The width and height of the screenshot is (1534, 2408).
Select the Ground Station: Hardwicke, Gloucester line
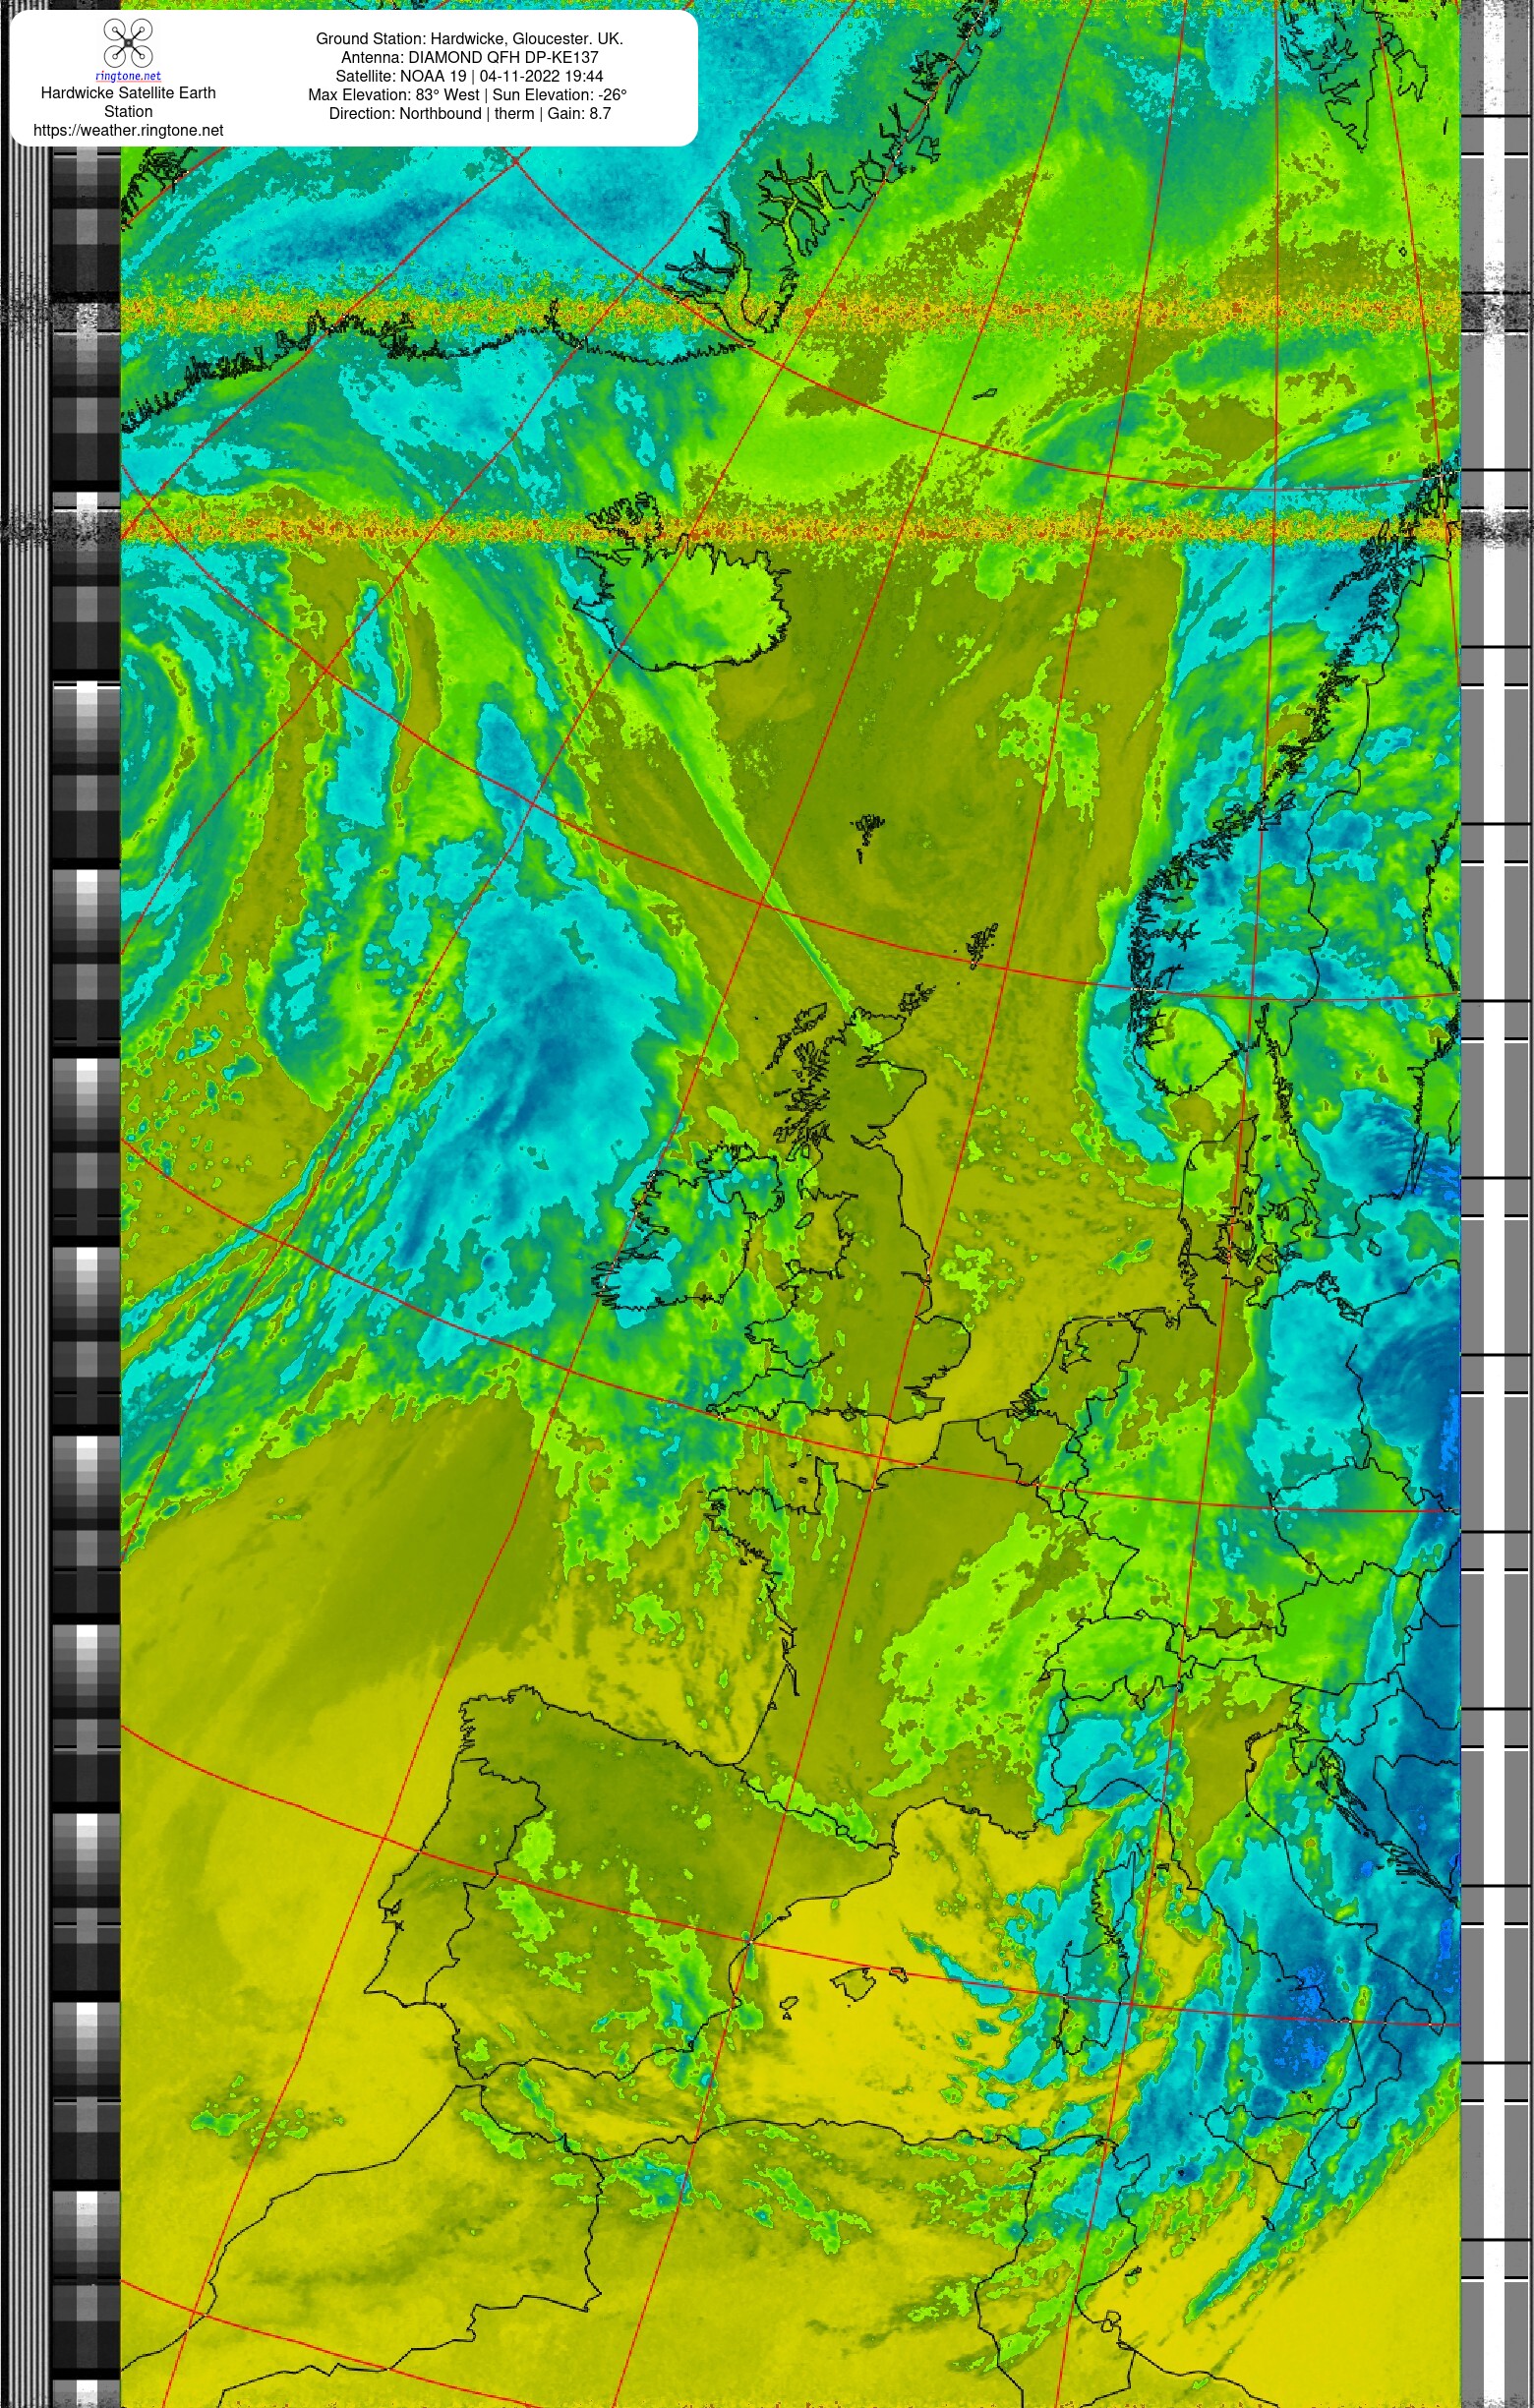(469, 39)
